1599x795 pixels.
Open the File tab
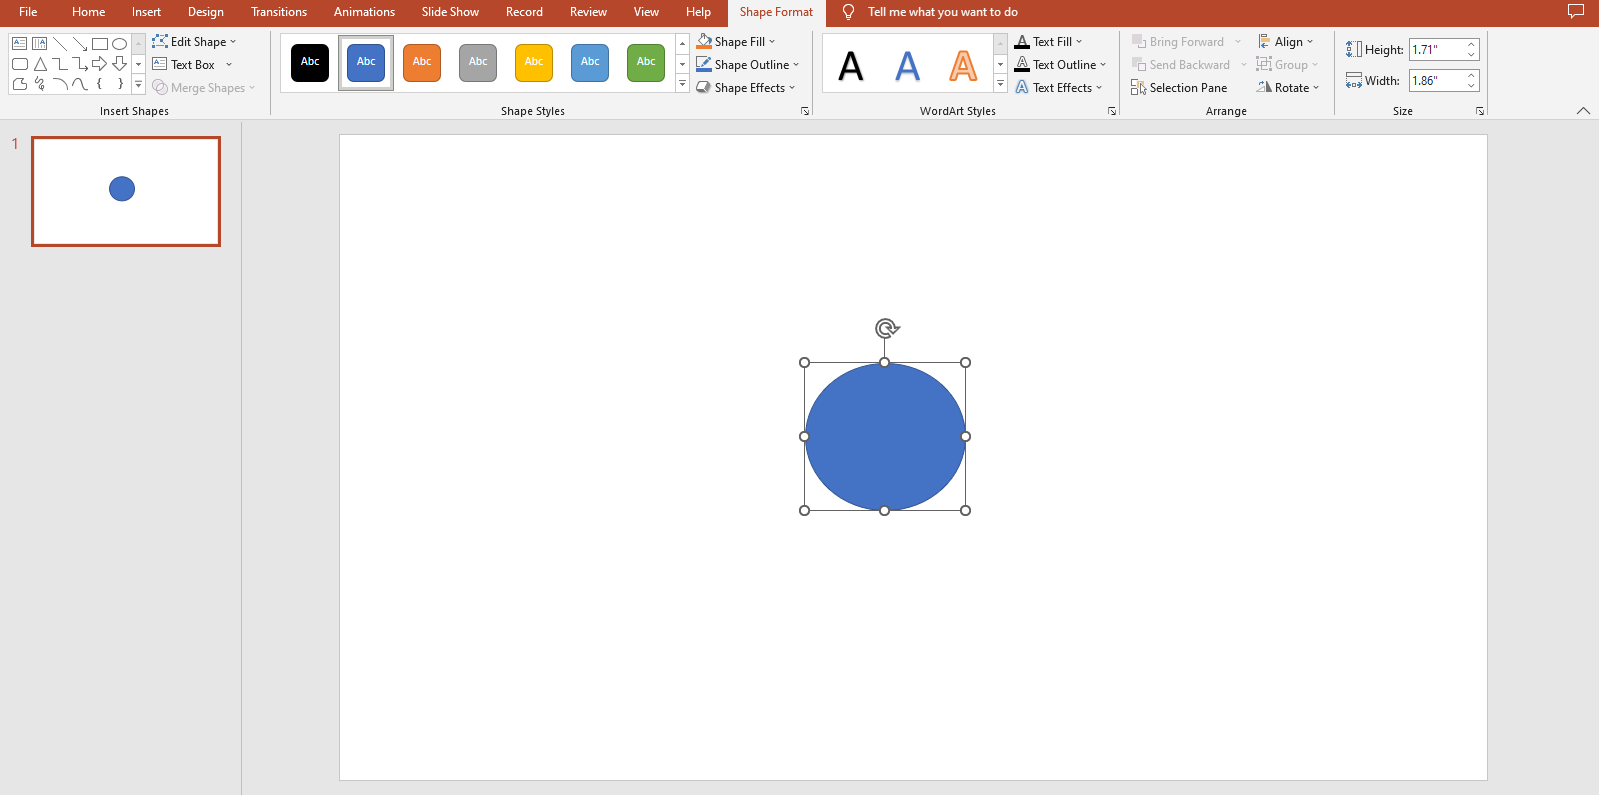pyautogui.click(x=28, y=12)
